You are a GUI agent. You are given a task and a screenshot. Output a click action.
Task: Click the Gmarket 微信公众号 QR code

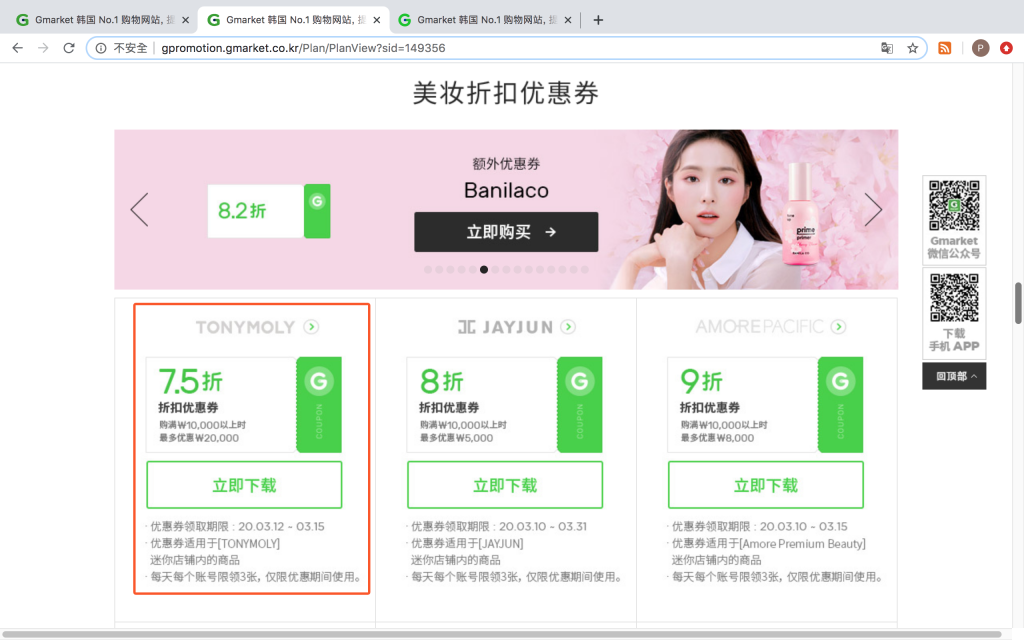coord(954,205)
